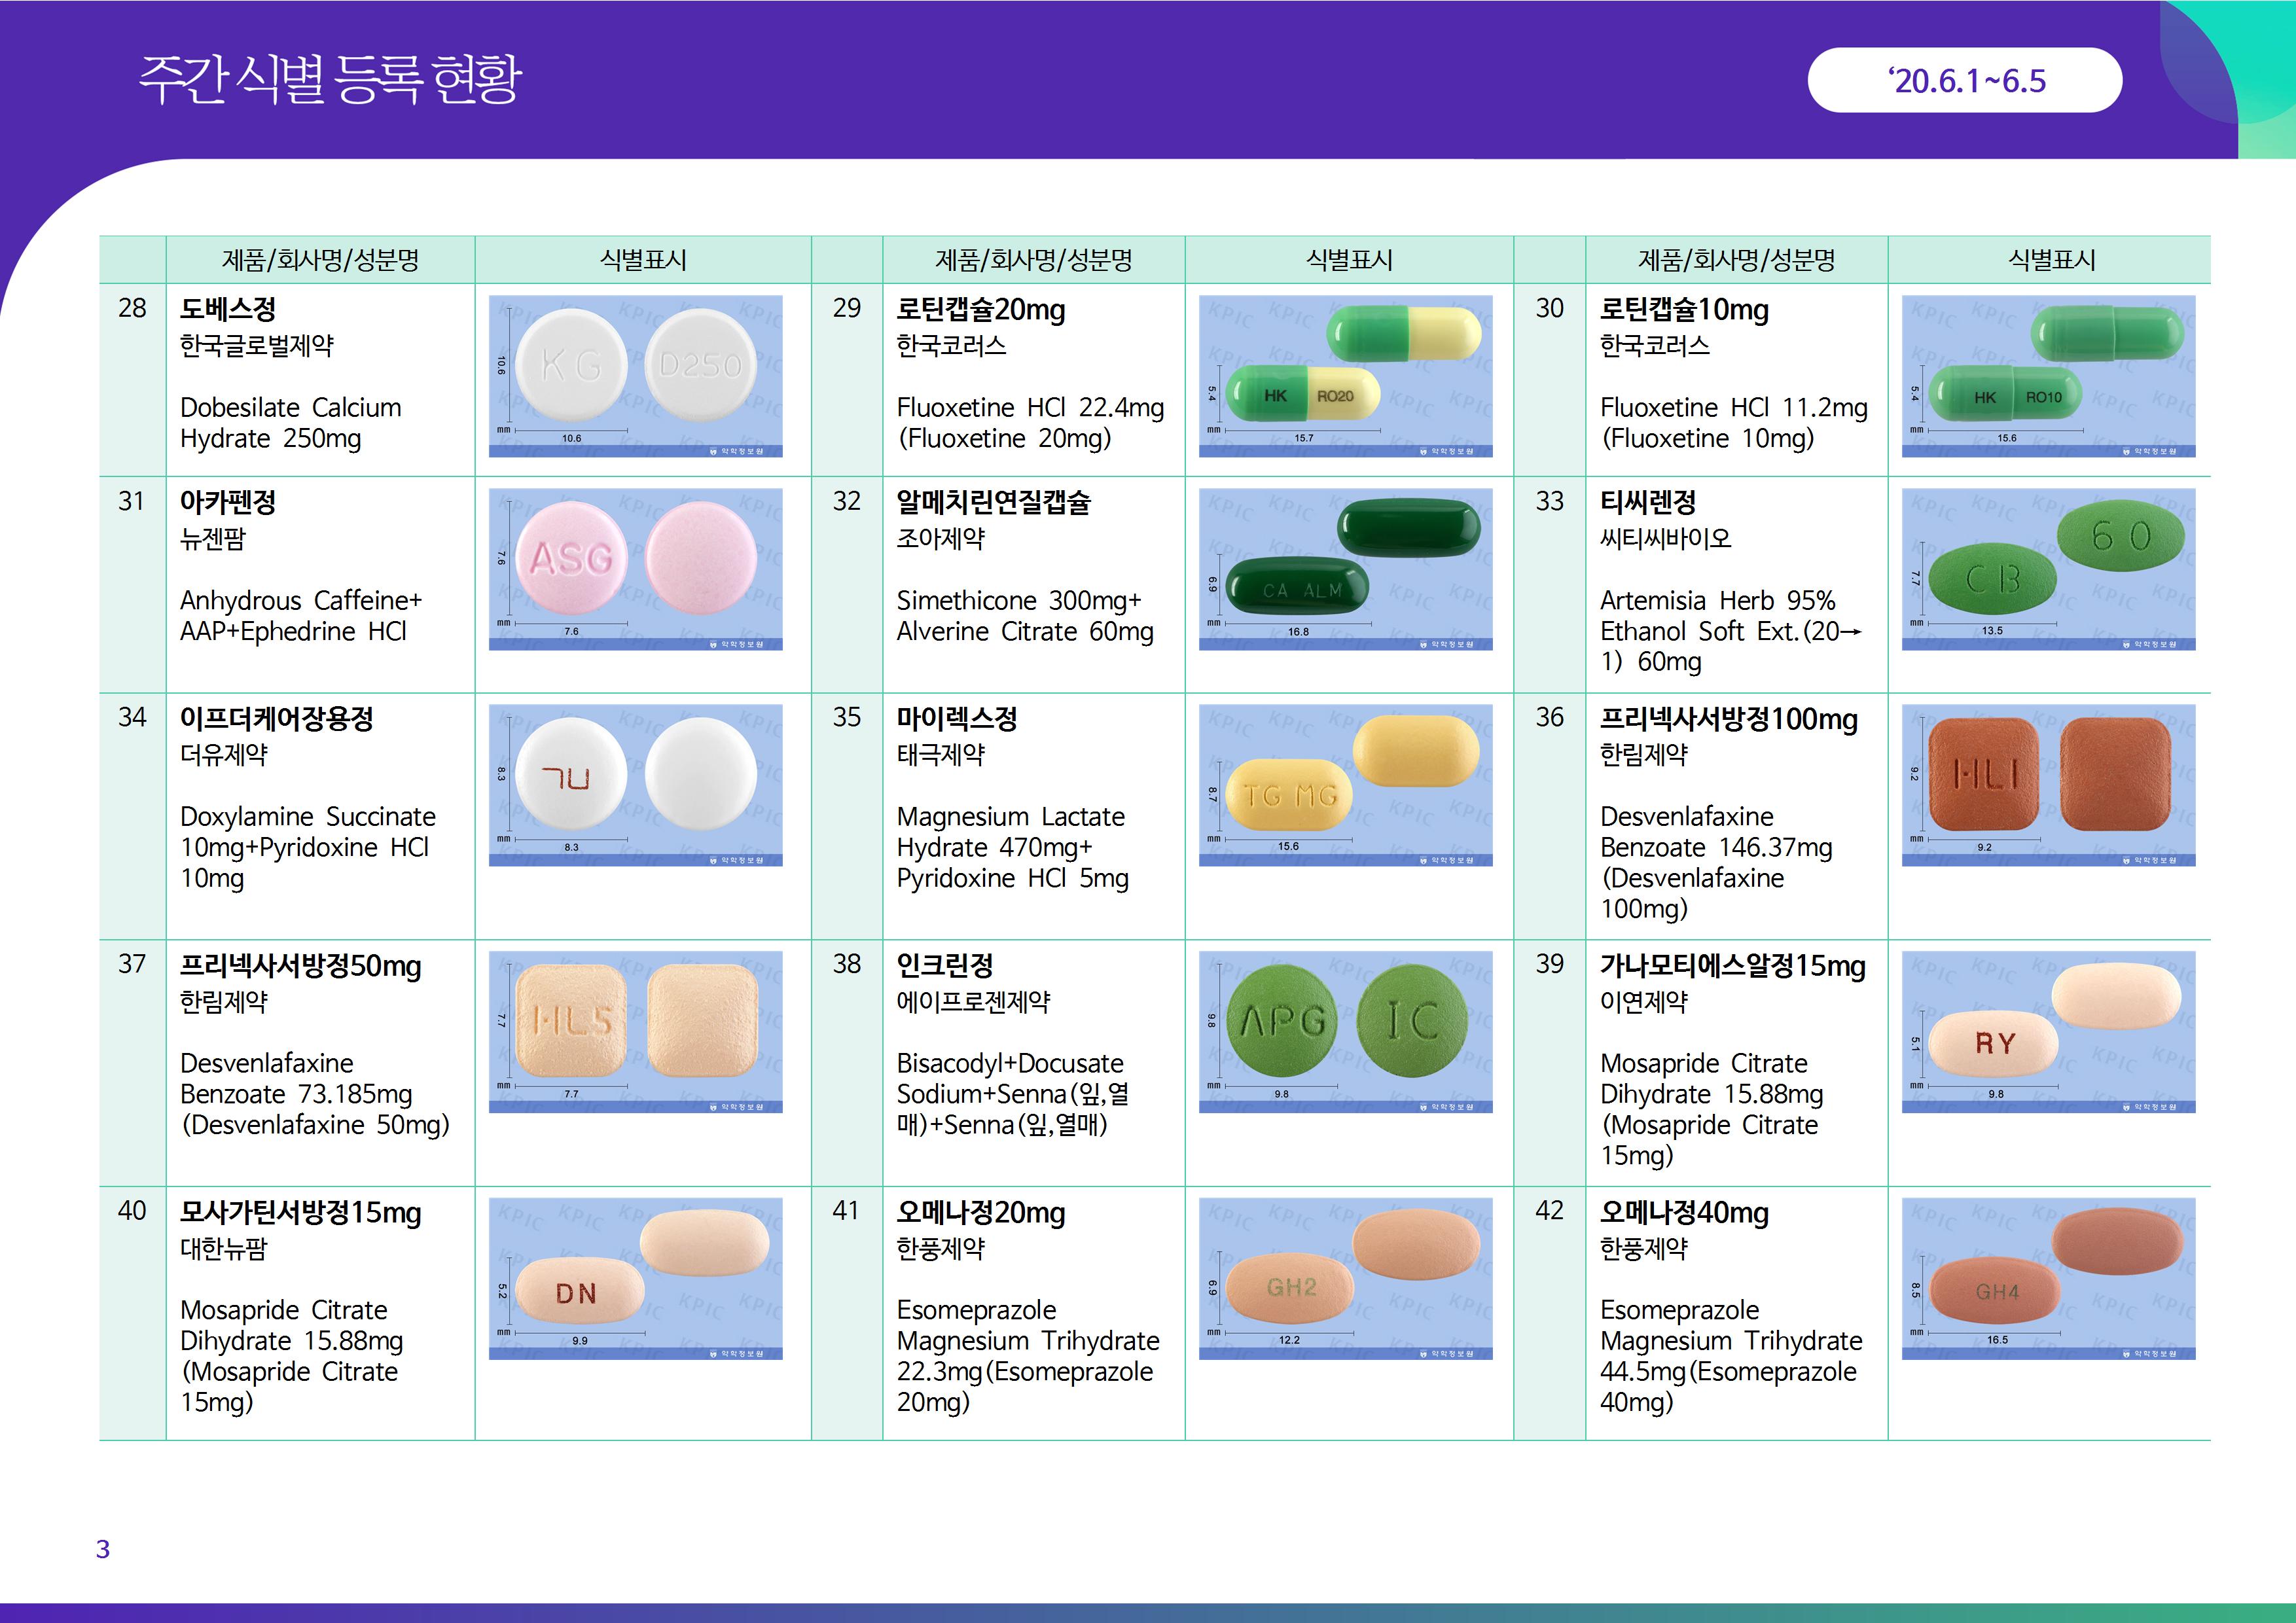Click the green CB 60 oval tablet image
Image resolution: width=2296 pixels, height=1623 pixels.
(x=2048, y=568)
